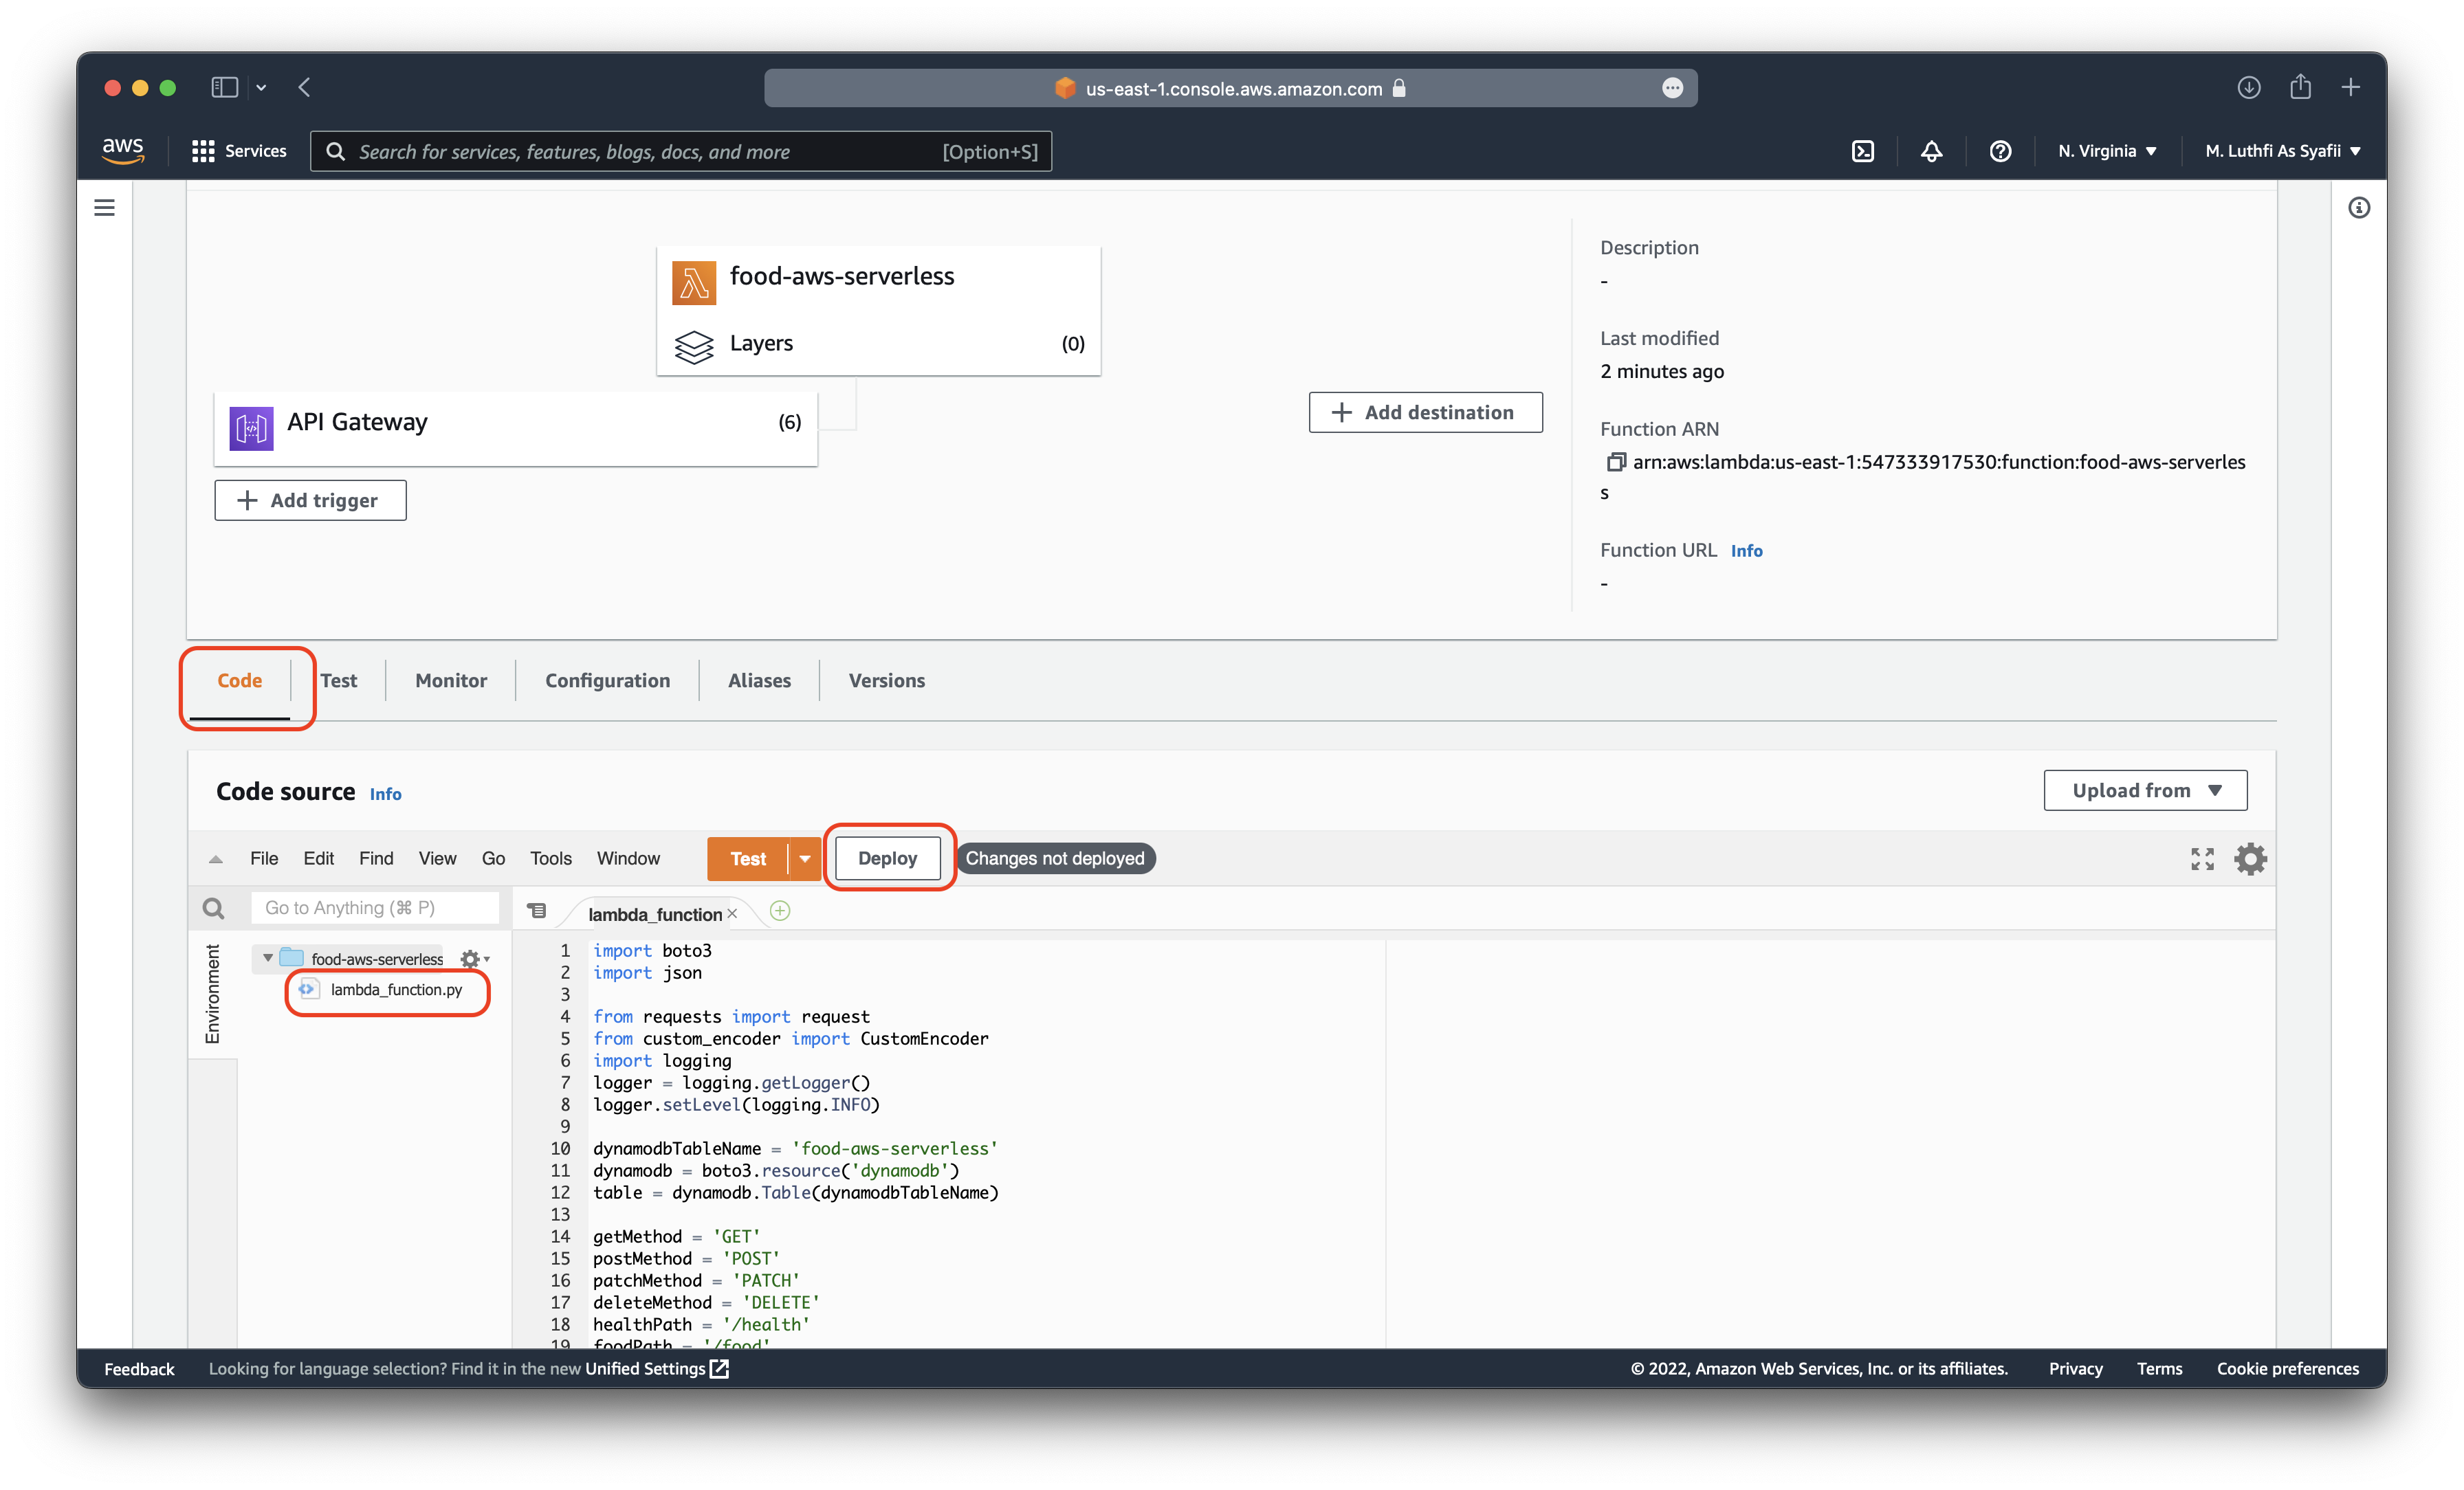Click the orange Test button
Image resolution: width=2464 pixels, height=1490 pixels.
748,858
